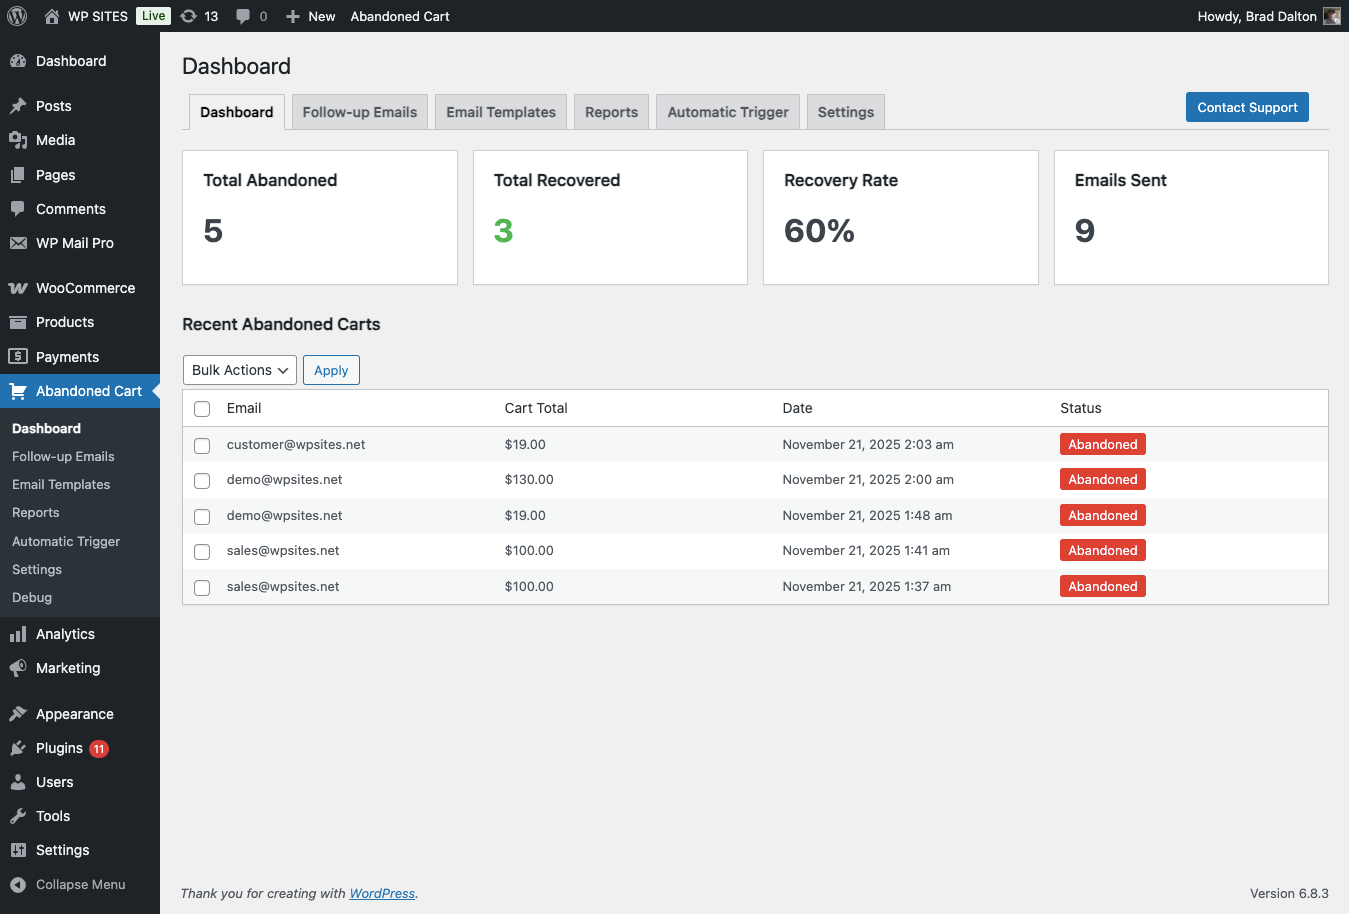The width and height of the screenshot is (1349, 914).
Task: Click Brad Dalton's profile avatar
Action: (1331, 16)
